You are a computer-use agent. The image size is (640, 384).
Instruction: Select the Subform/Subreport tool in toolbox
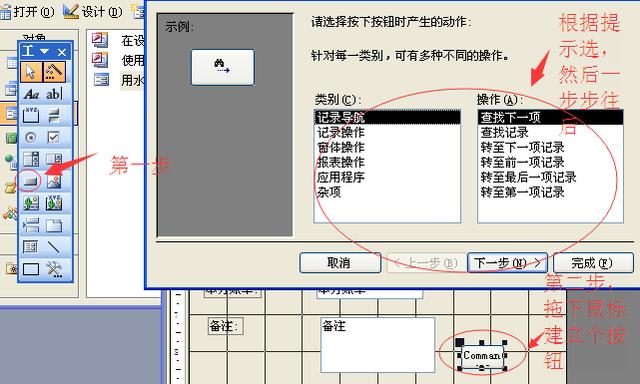pyautogui.click(x=31, y=246)
